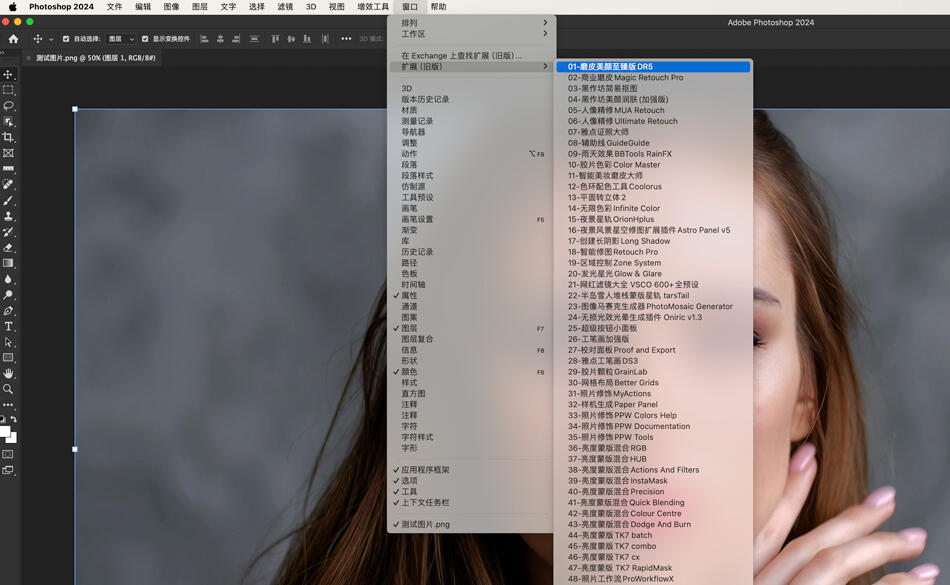Toggle 显示变换控件 checkbox
Screen dimensions: 950x585
[145, 39]
